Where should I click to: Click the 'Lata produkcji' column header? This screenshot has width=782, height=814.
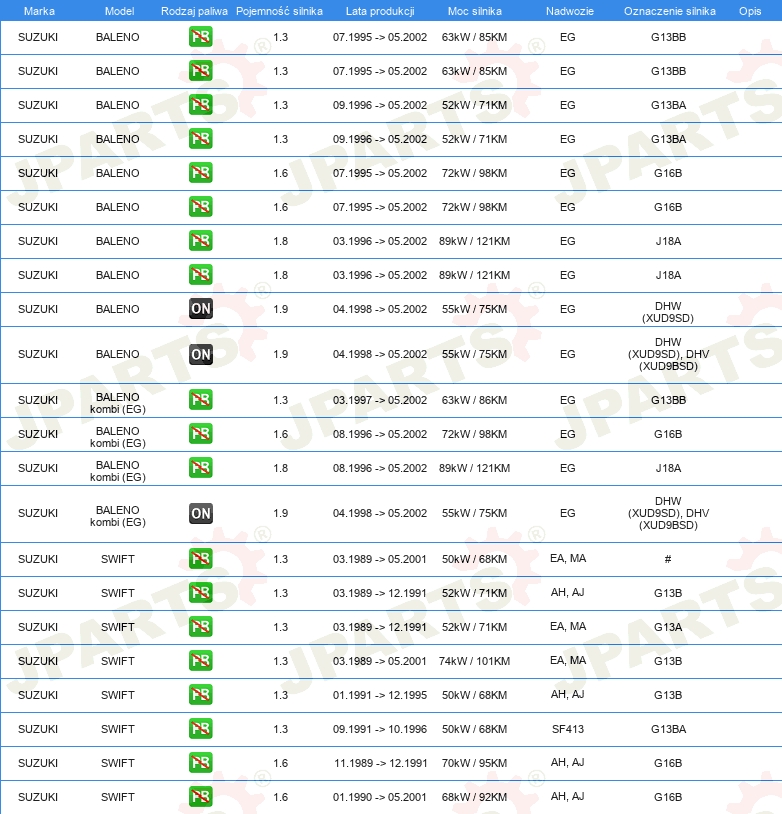tap(380, 11)
